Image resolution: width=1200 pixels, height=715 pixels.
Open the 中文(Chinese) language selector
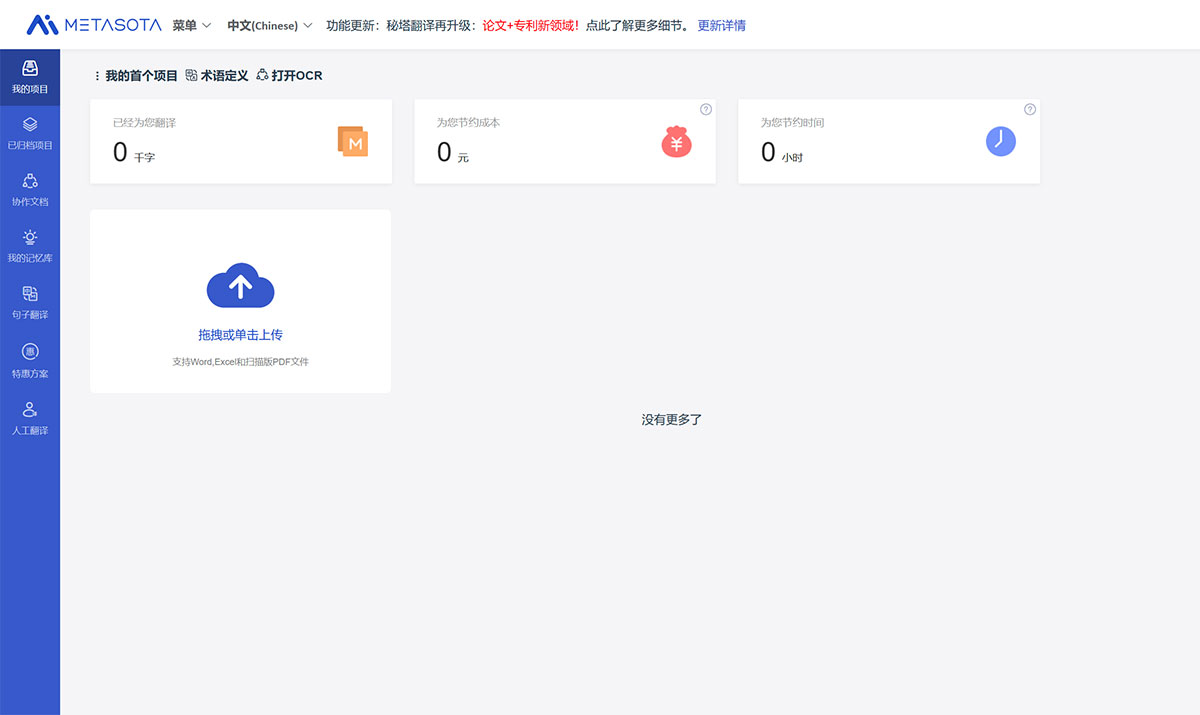[268, 24]
